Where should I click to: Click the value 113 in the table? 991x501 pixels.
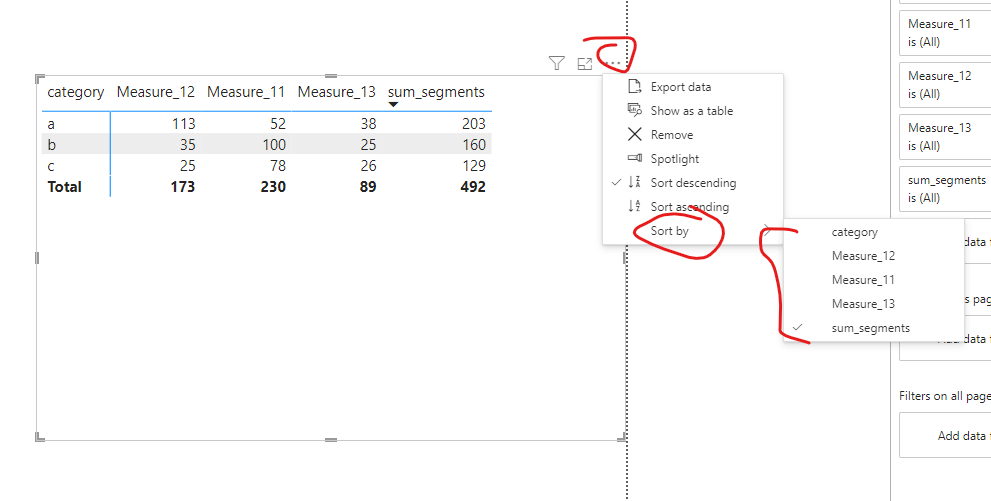point(183,124)
